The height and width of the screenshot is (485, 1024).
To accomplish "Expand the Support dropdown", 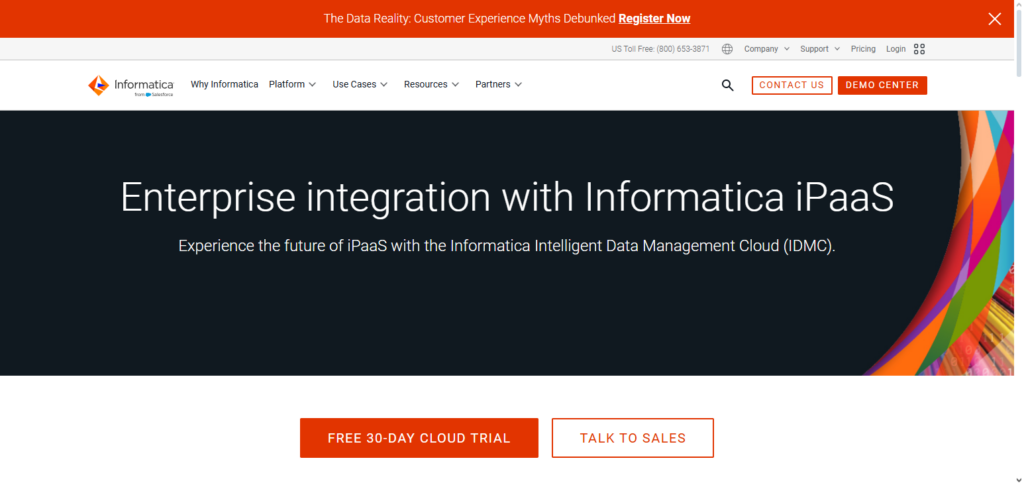I will [x=820, y=49].
